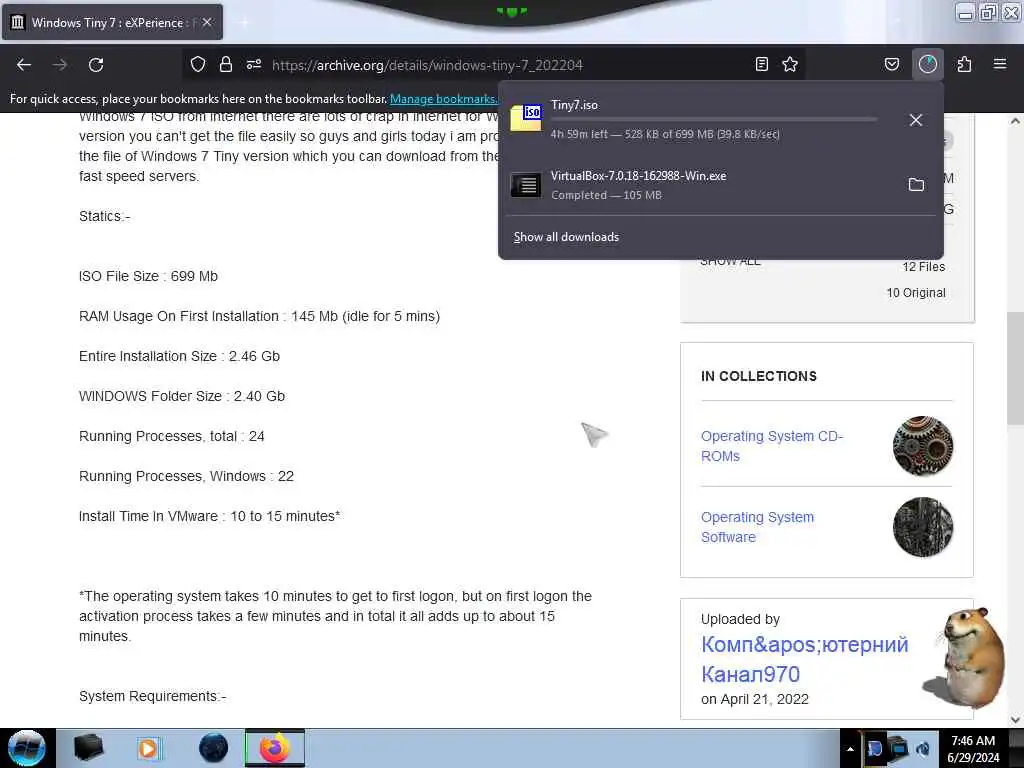Go back to the previous page
Viewport: 1024px width, 768px height.
pyautogui.click(x=24, y=65)
